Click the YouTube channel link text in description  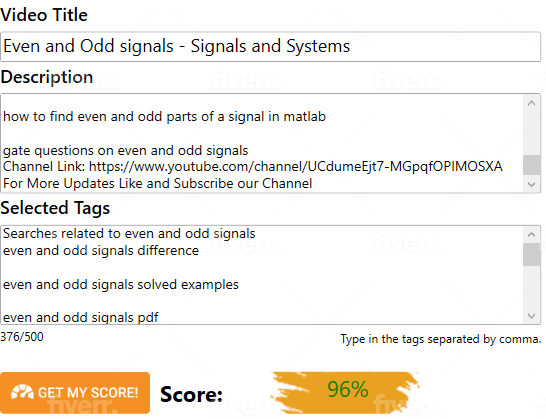(x=296, y=166)
